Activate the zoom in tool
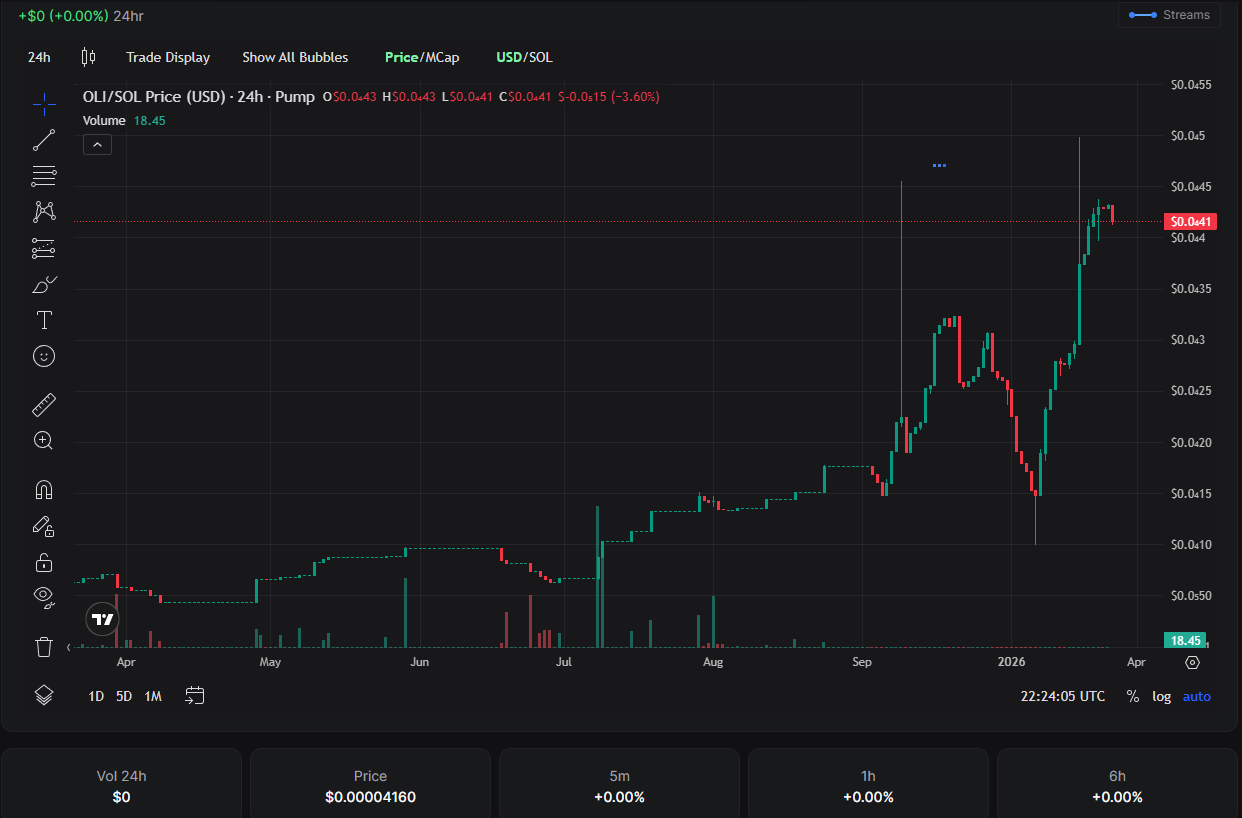The width and height of the screenshot is (1242, 818). pos(44,440)
